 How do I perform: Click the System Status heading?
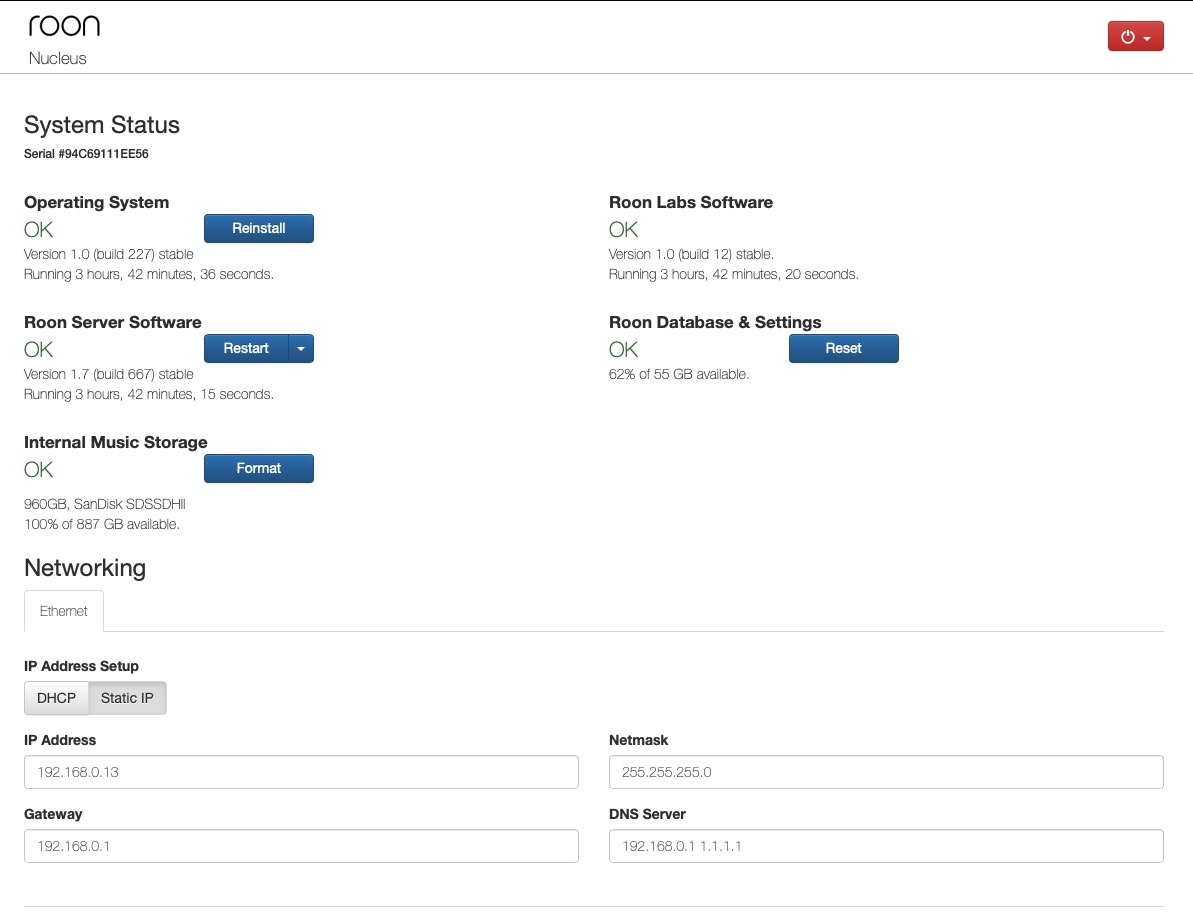coord(102,125)
